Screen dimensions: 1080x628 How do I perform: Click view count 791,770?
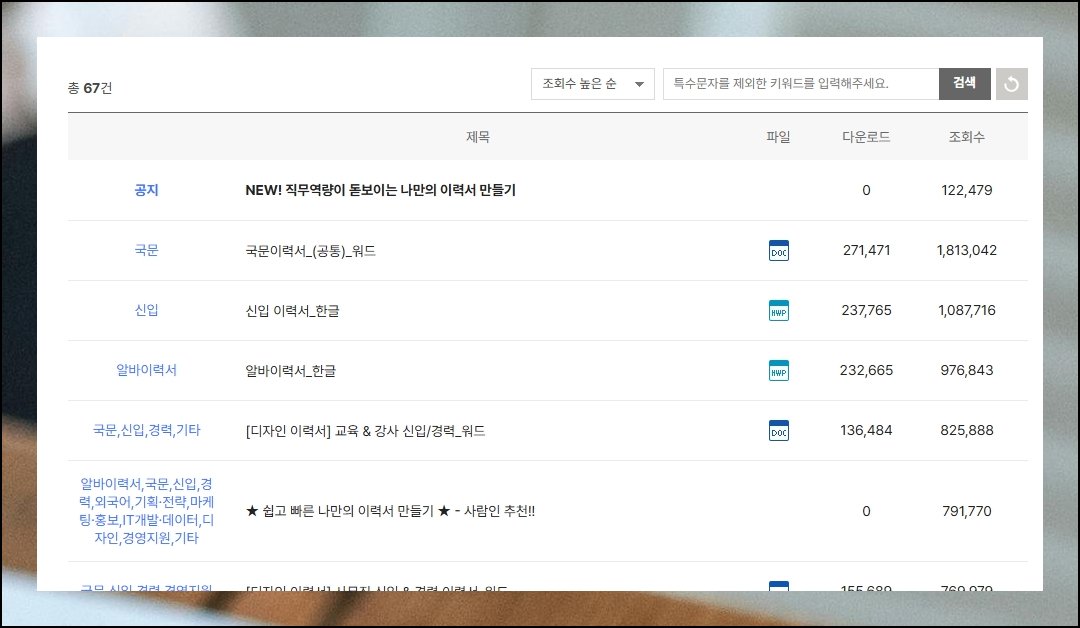coord(966,511)
